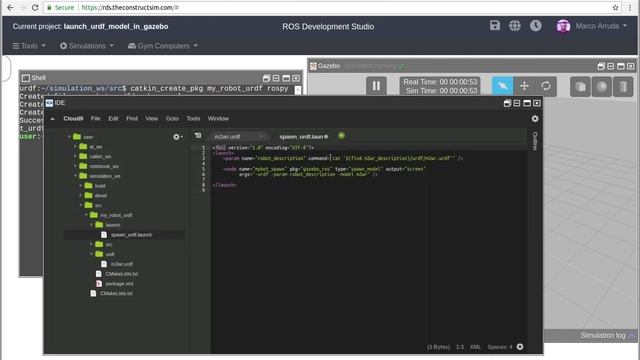Expand the notebook_ws folder arrow
Image resolution: width=640 pixels, height=360 pixels.
click(x=76, y=166)
